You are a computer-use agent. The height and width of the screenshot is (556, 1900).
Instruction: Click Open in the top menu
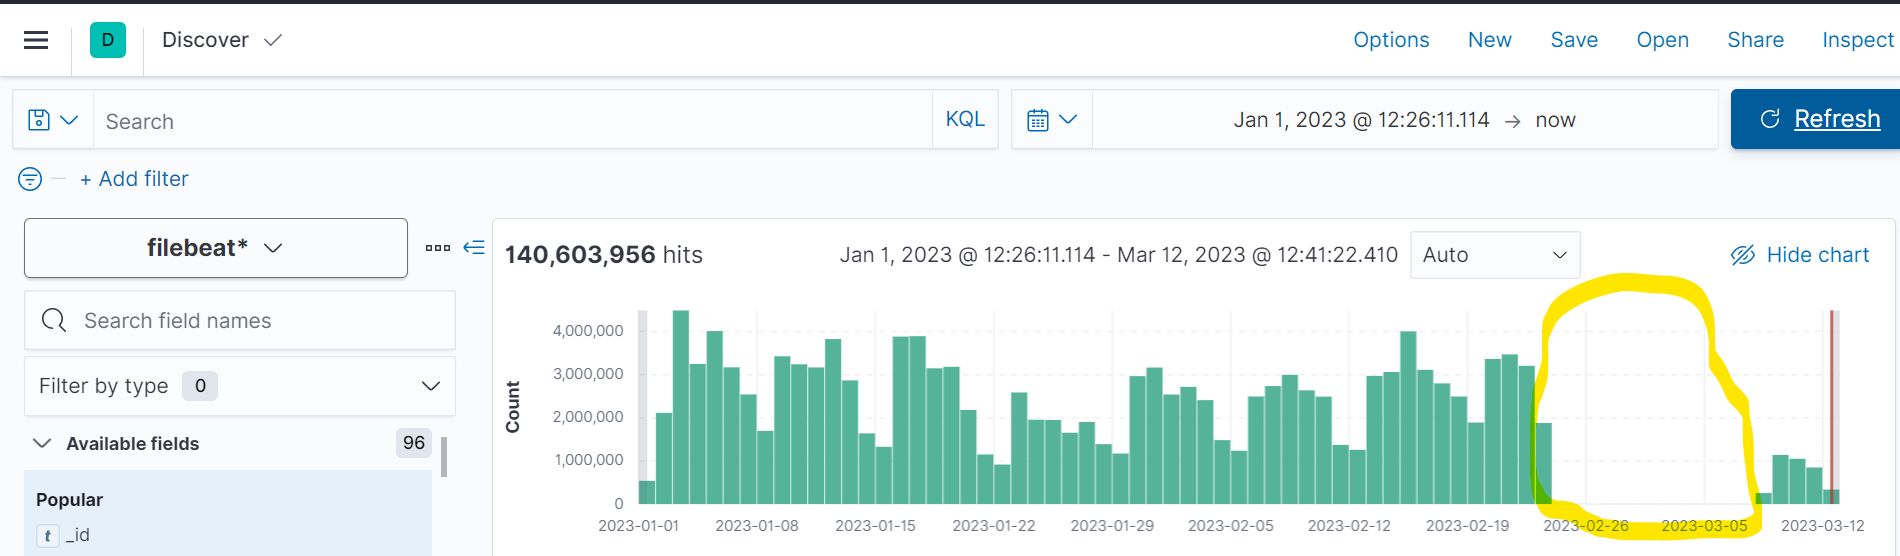coord(1662,40)
